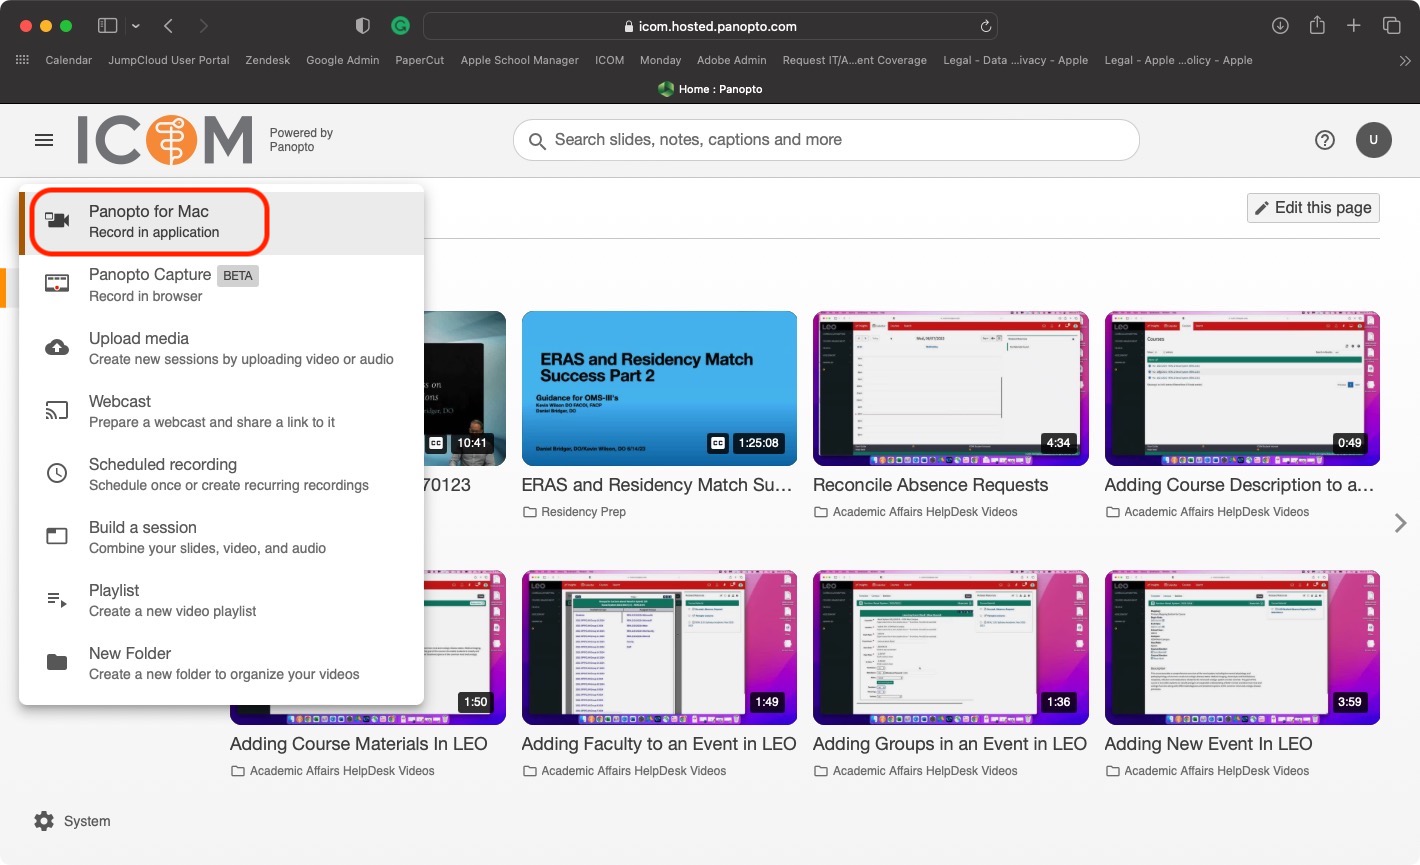
Task: Click the Panopto Capture browser icon
Action: pos(58,284)
